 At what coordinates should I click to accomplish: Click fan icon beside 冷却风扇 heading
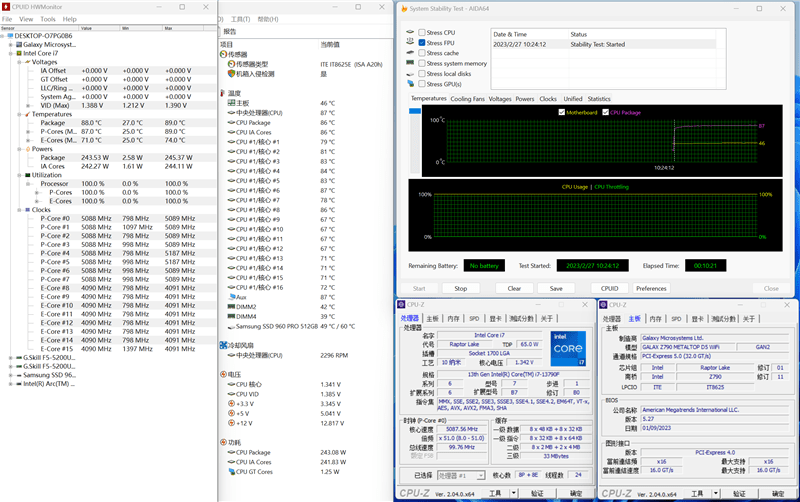223,345
